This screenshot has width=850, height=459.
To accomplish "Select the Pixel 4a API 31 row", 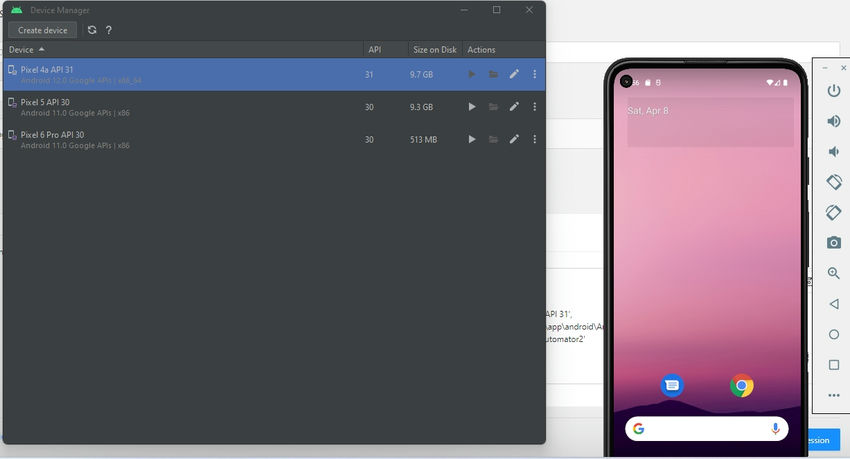I will pyautogui.click(x=274, y=74).
